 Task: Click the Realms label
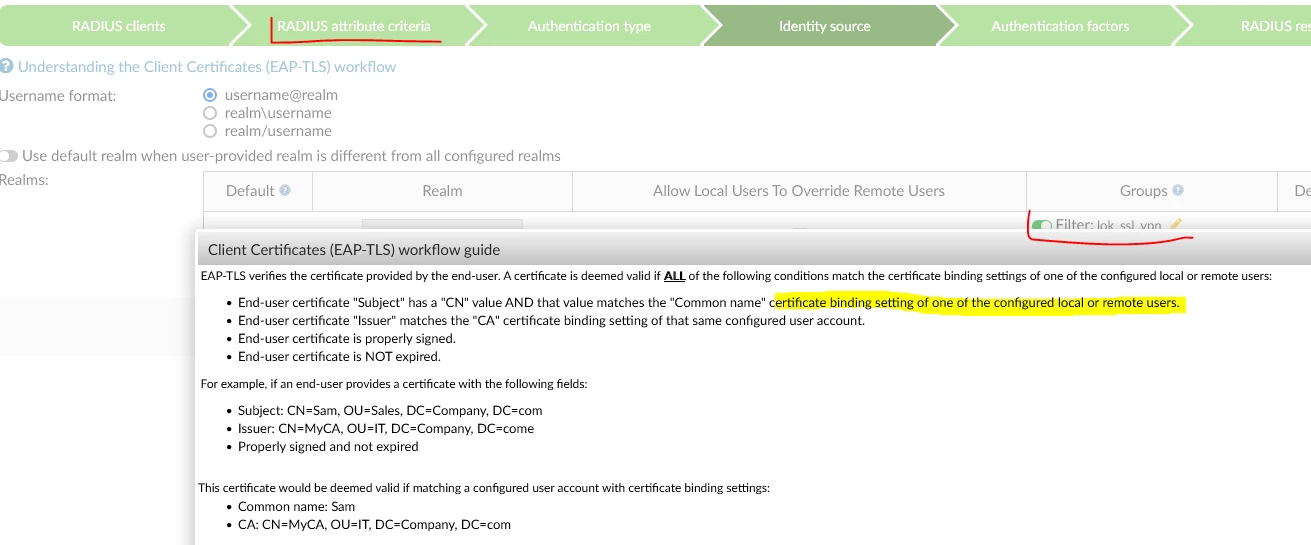pos(24,179)
